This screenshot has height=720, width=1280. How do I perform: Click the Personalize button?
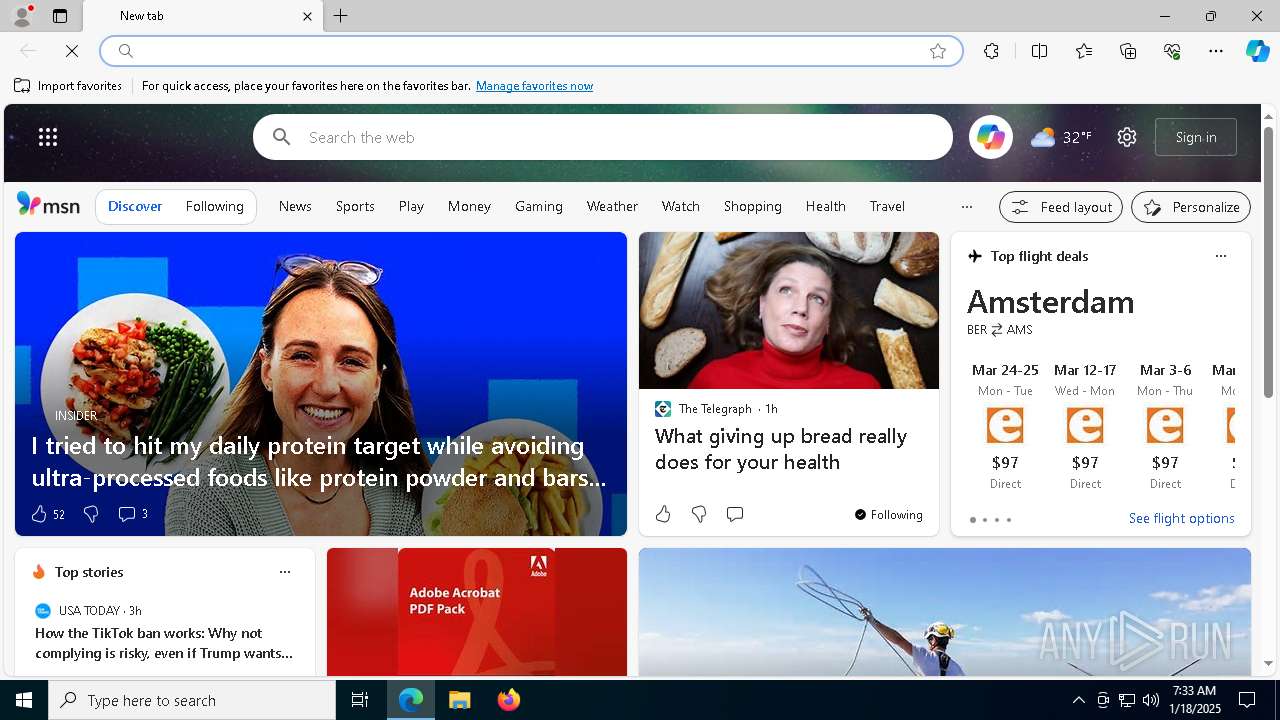pyautogui.click(x=1191, y=207)
